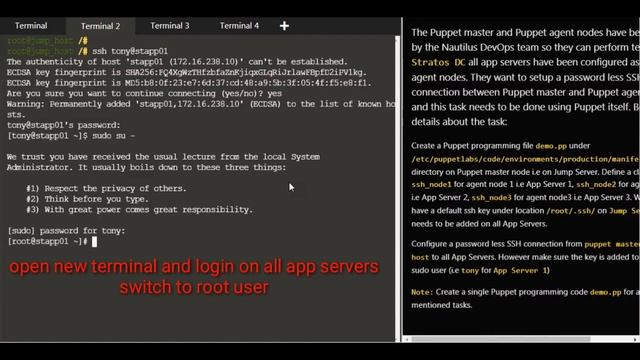This screenshot has height=360, width=640.
Task: Click the /etc/puppetlabs/code path text
Action: pos(525,159)
